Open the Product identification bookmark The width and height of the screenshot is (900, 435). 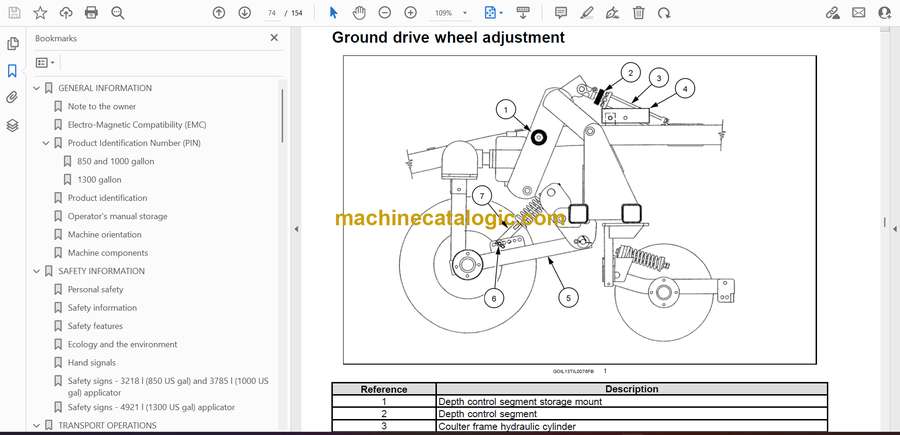pyautogui.click(x=107, y=198)
